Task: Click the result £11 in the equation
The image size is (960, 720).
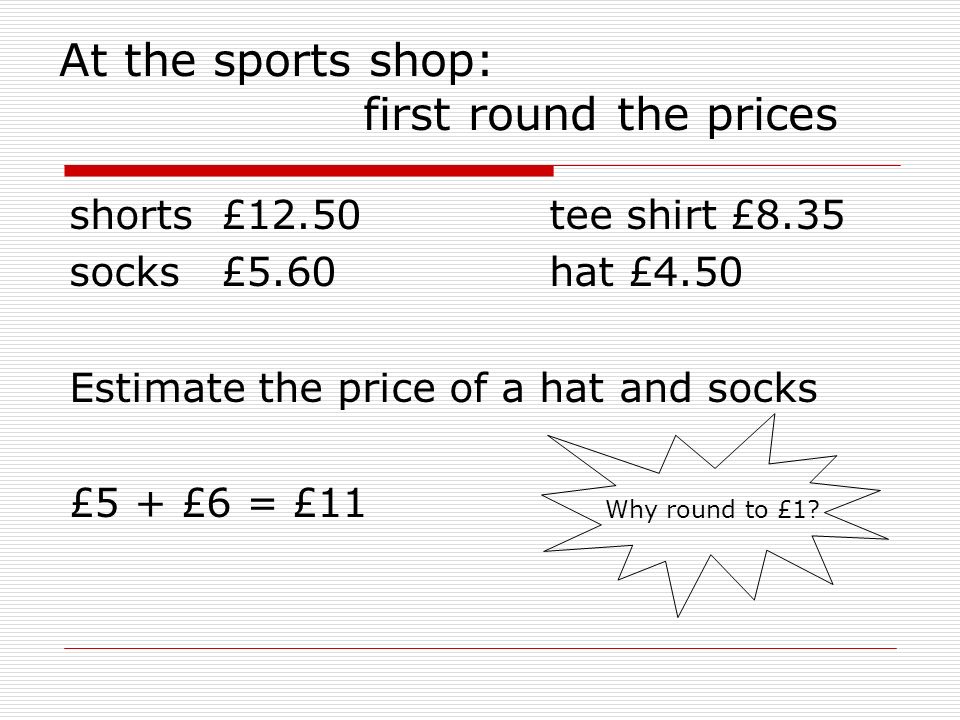Action: (x=329, y=503)
